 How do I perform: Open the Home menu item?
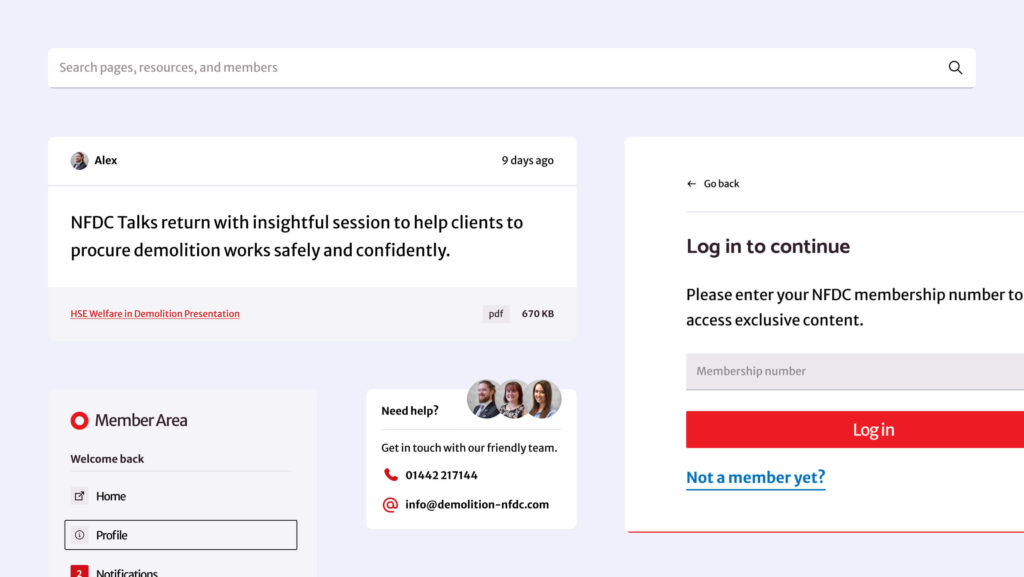pyautogui.click(x=181, y=496)
